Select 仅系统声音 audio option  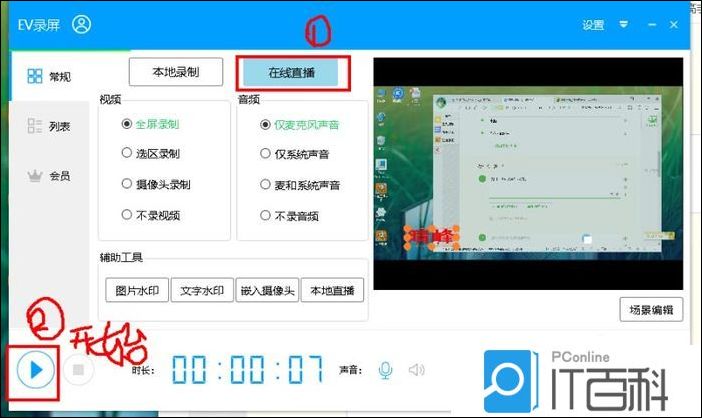click(295, 154)
